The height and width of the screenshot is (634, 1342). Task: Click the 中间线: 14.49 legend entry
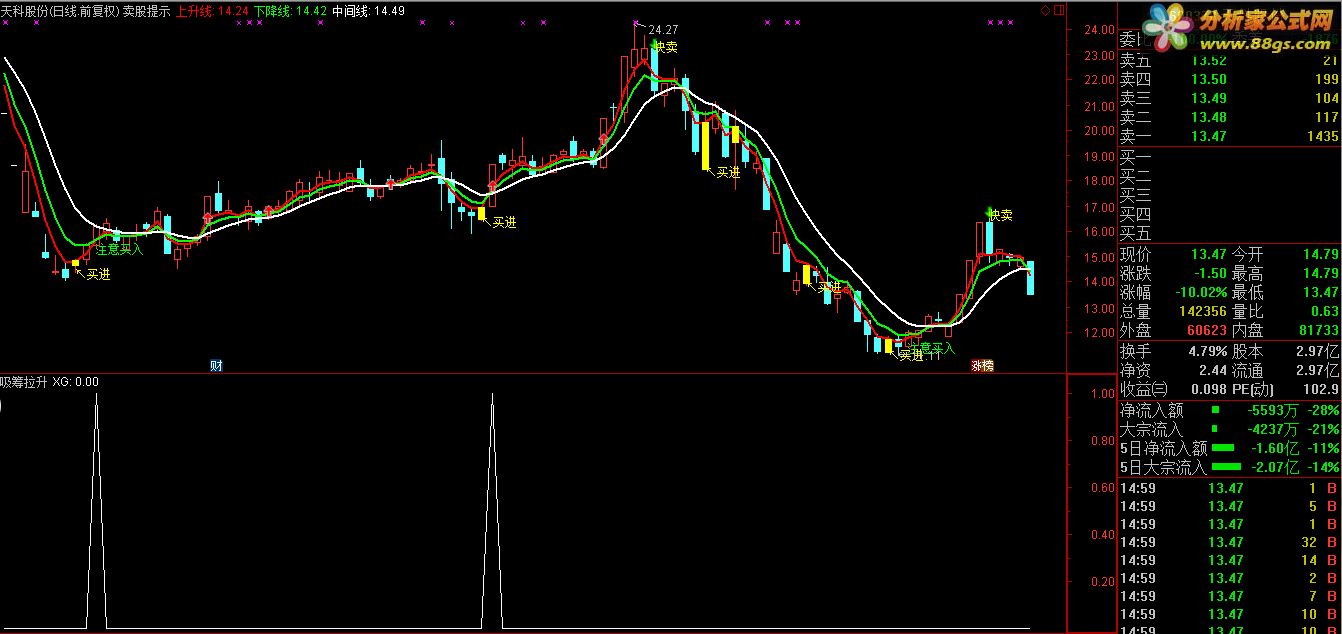click(x=368, y=11)
